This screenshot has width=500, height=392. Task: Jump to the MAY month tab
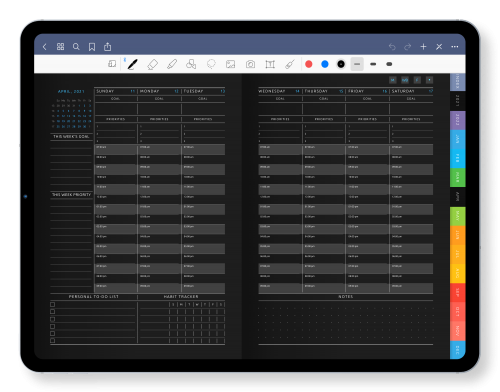click(458, 216)
